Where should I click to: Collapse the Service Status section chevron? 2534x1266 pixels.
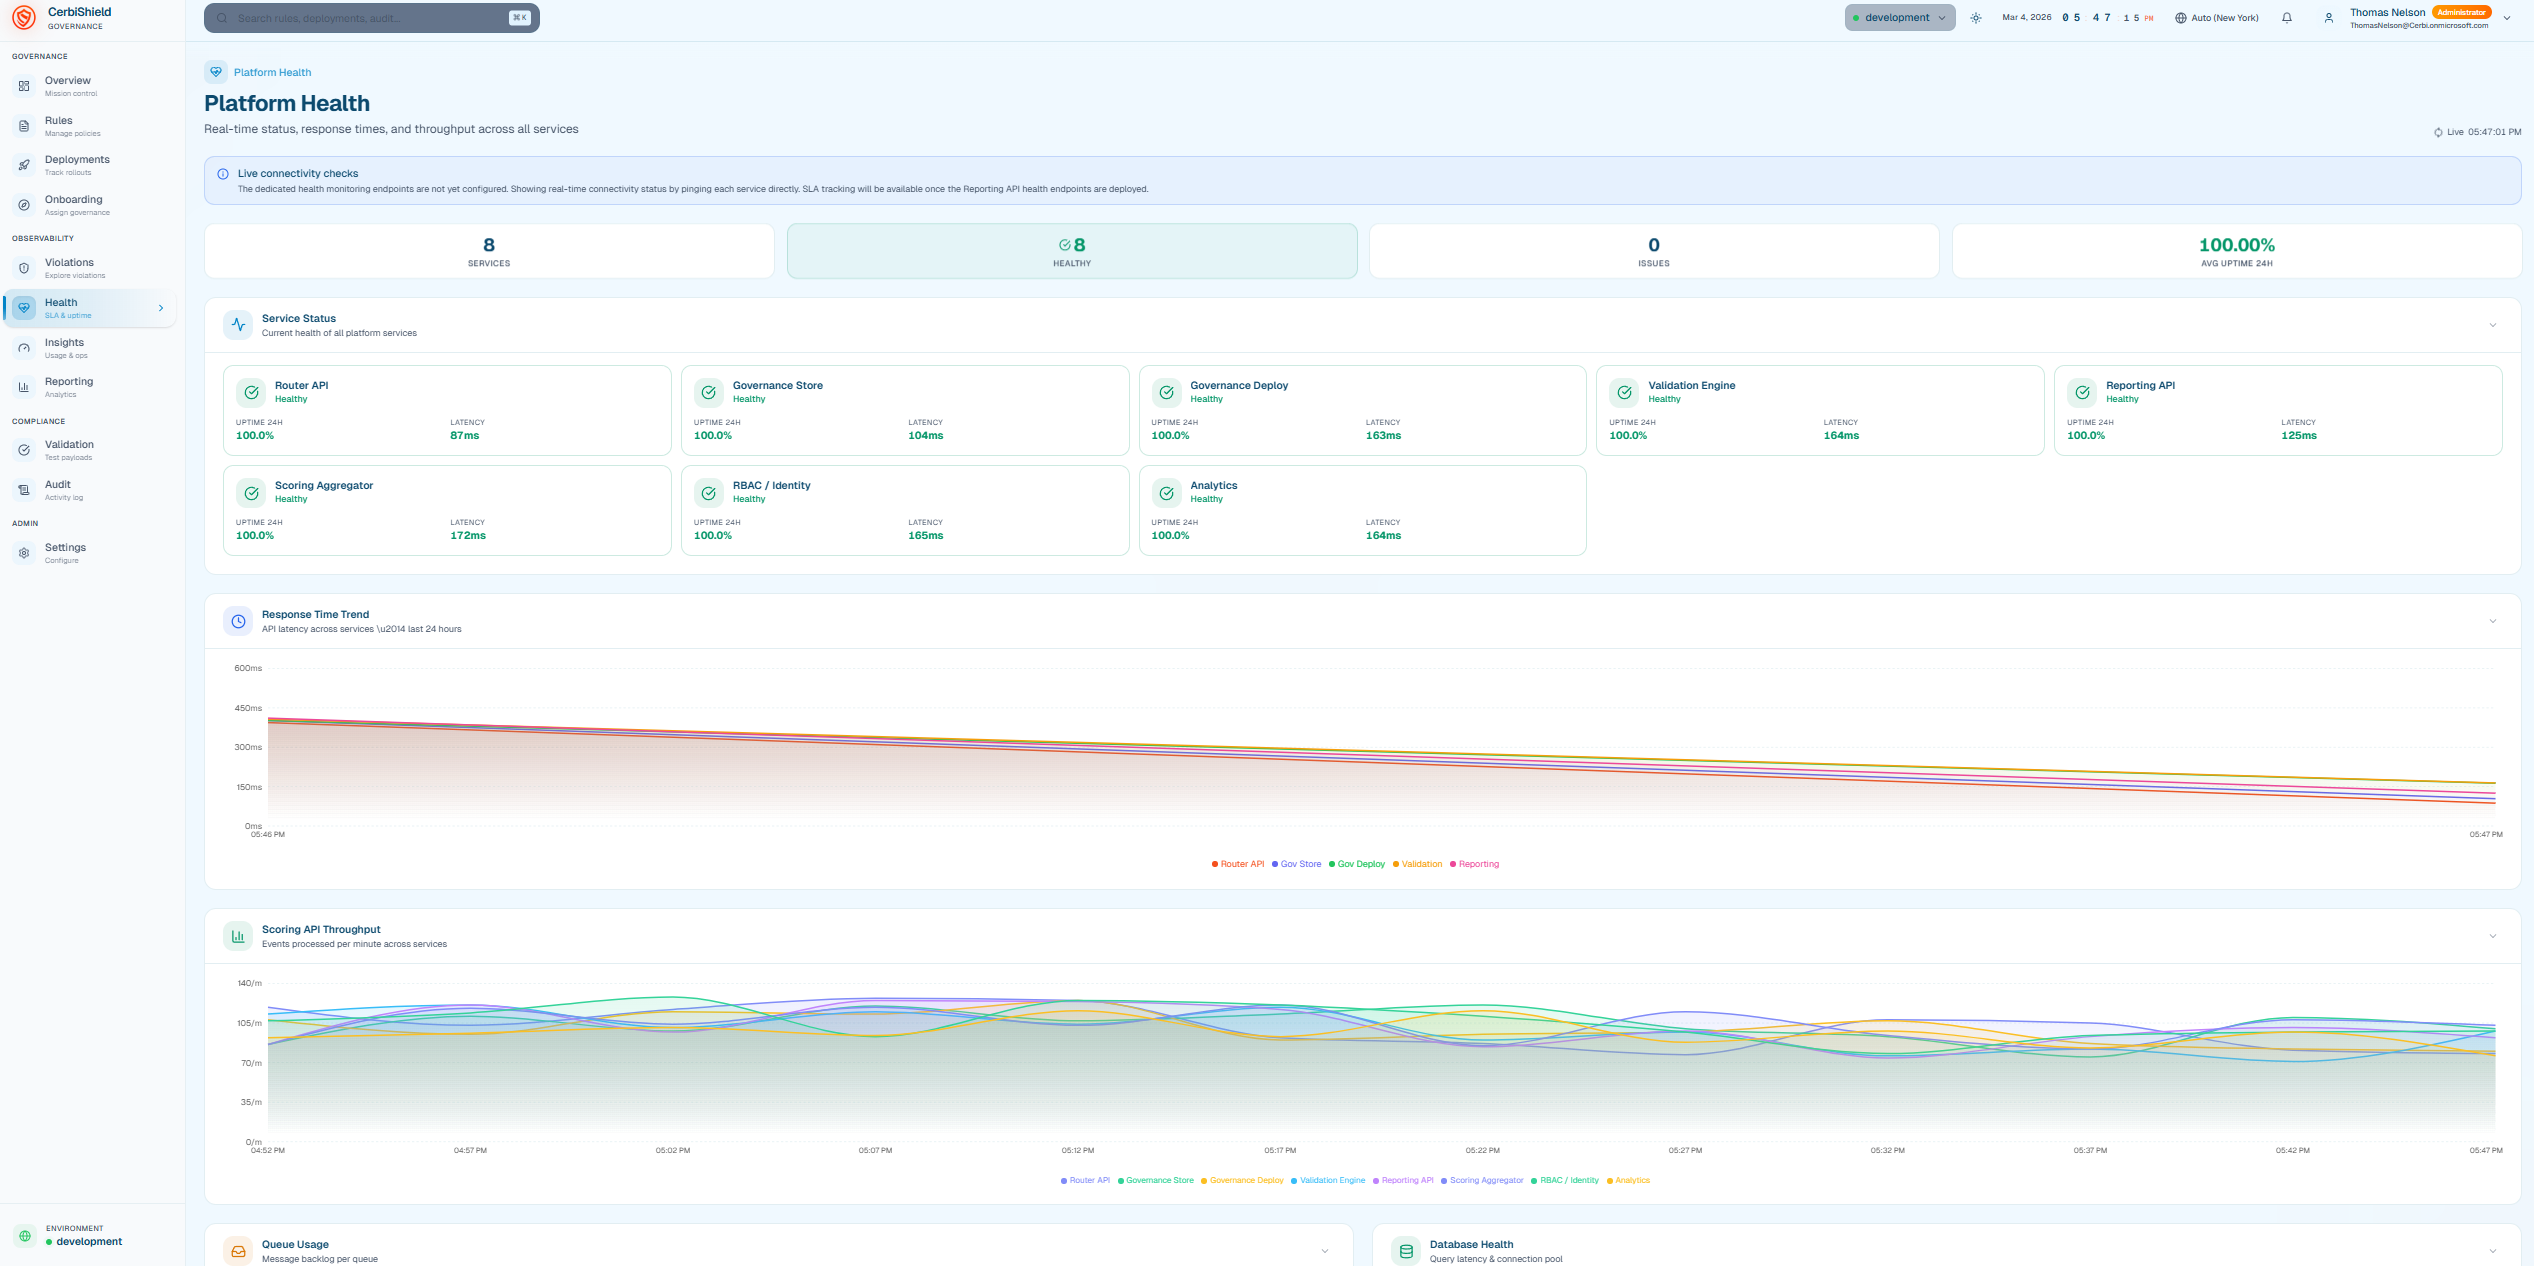coord(2492,325)
